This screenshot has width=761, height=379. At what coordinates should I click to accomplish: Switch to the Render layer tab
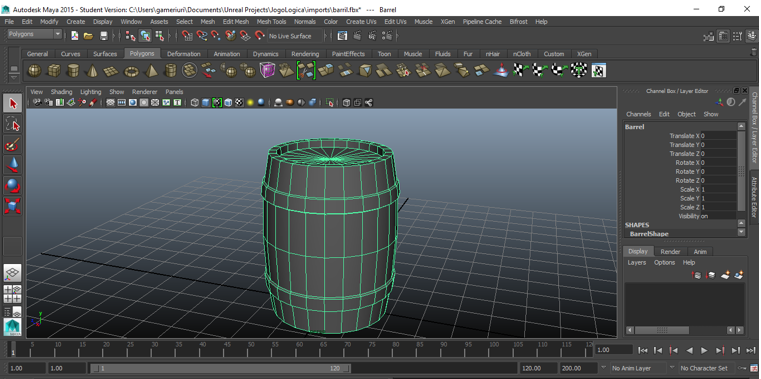tap(670, 251)
